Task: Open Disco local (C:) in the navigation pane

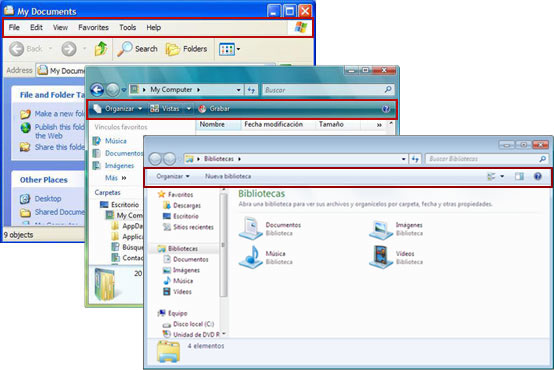Action: click(188, 324)
